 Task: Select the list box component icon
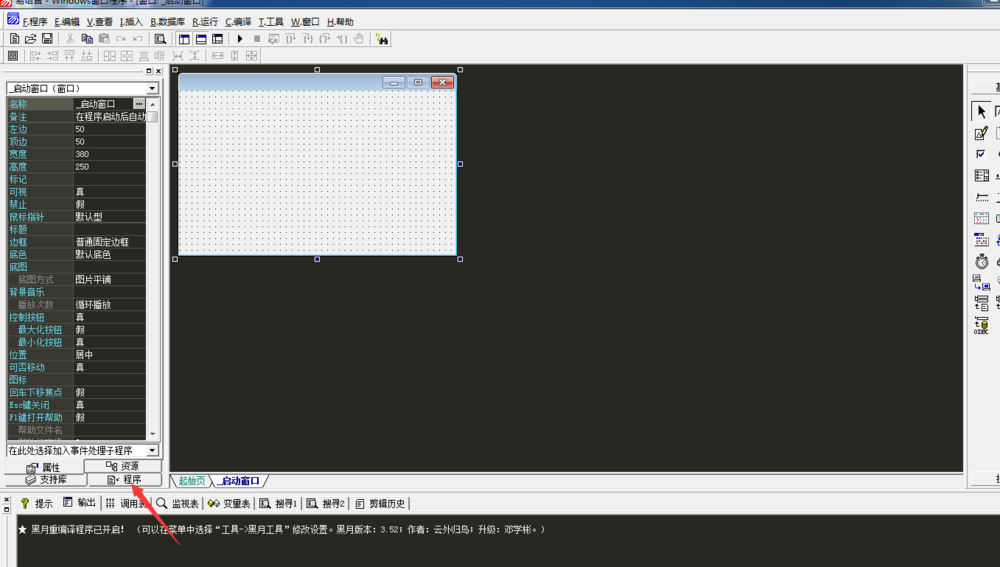click(981, 175)
